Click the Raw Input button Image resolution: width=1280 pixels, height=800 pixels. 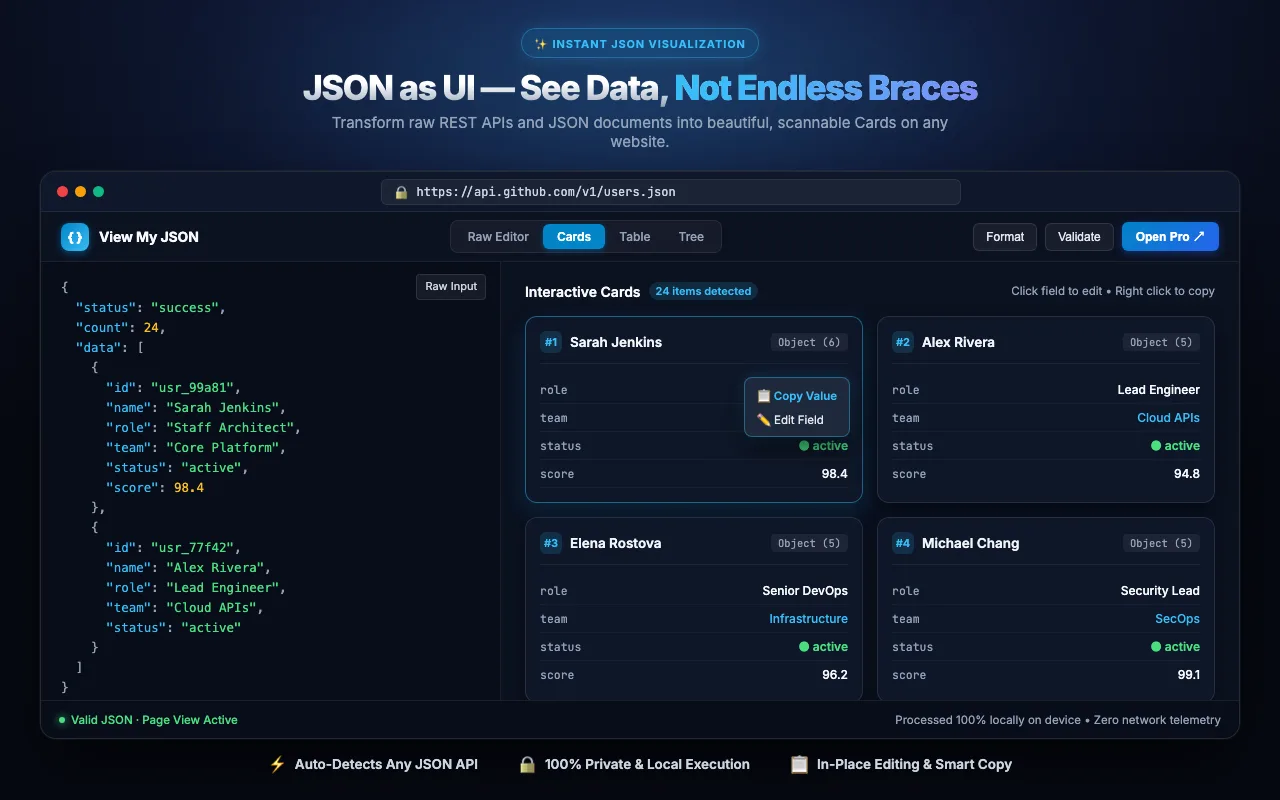pos(451,287)
